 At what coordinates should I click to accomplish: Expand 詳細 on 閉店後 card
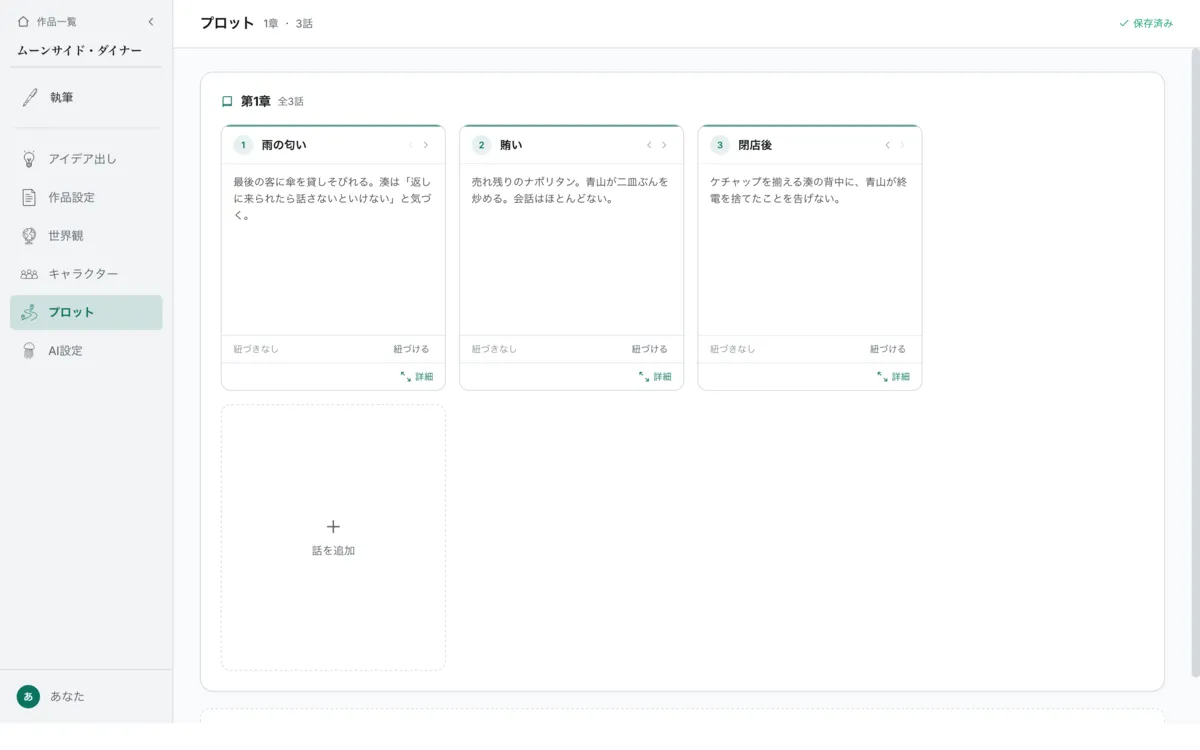[x=893, y=377]
